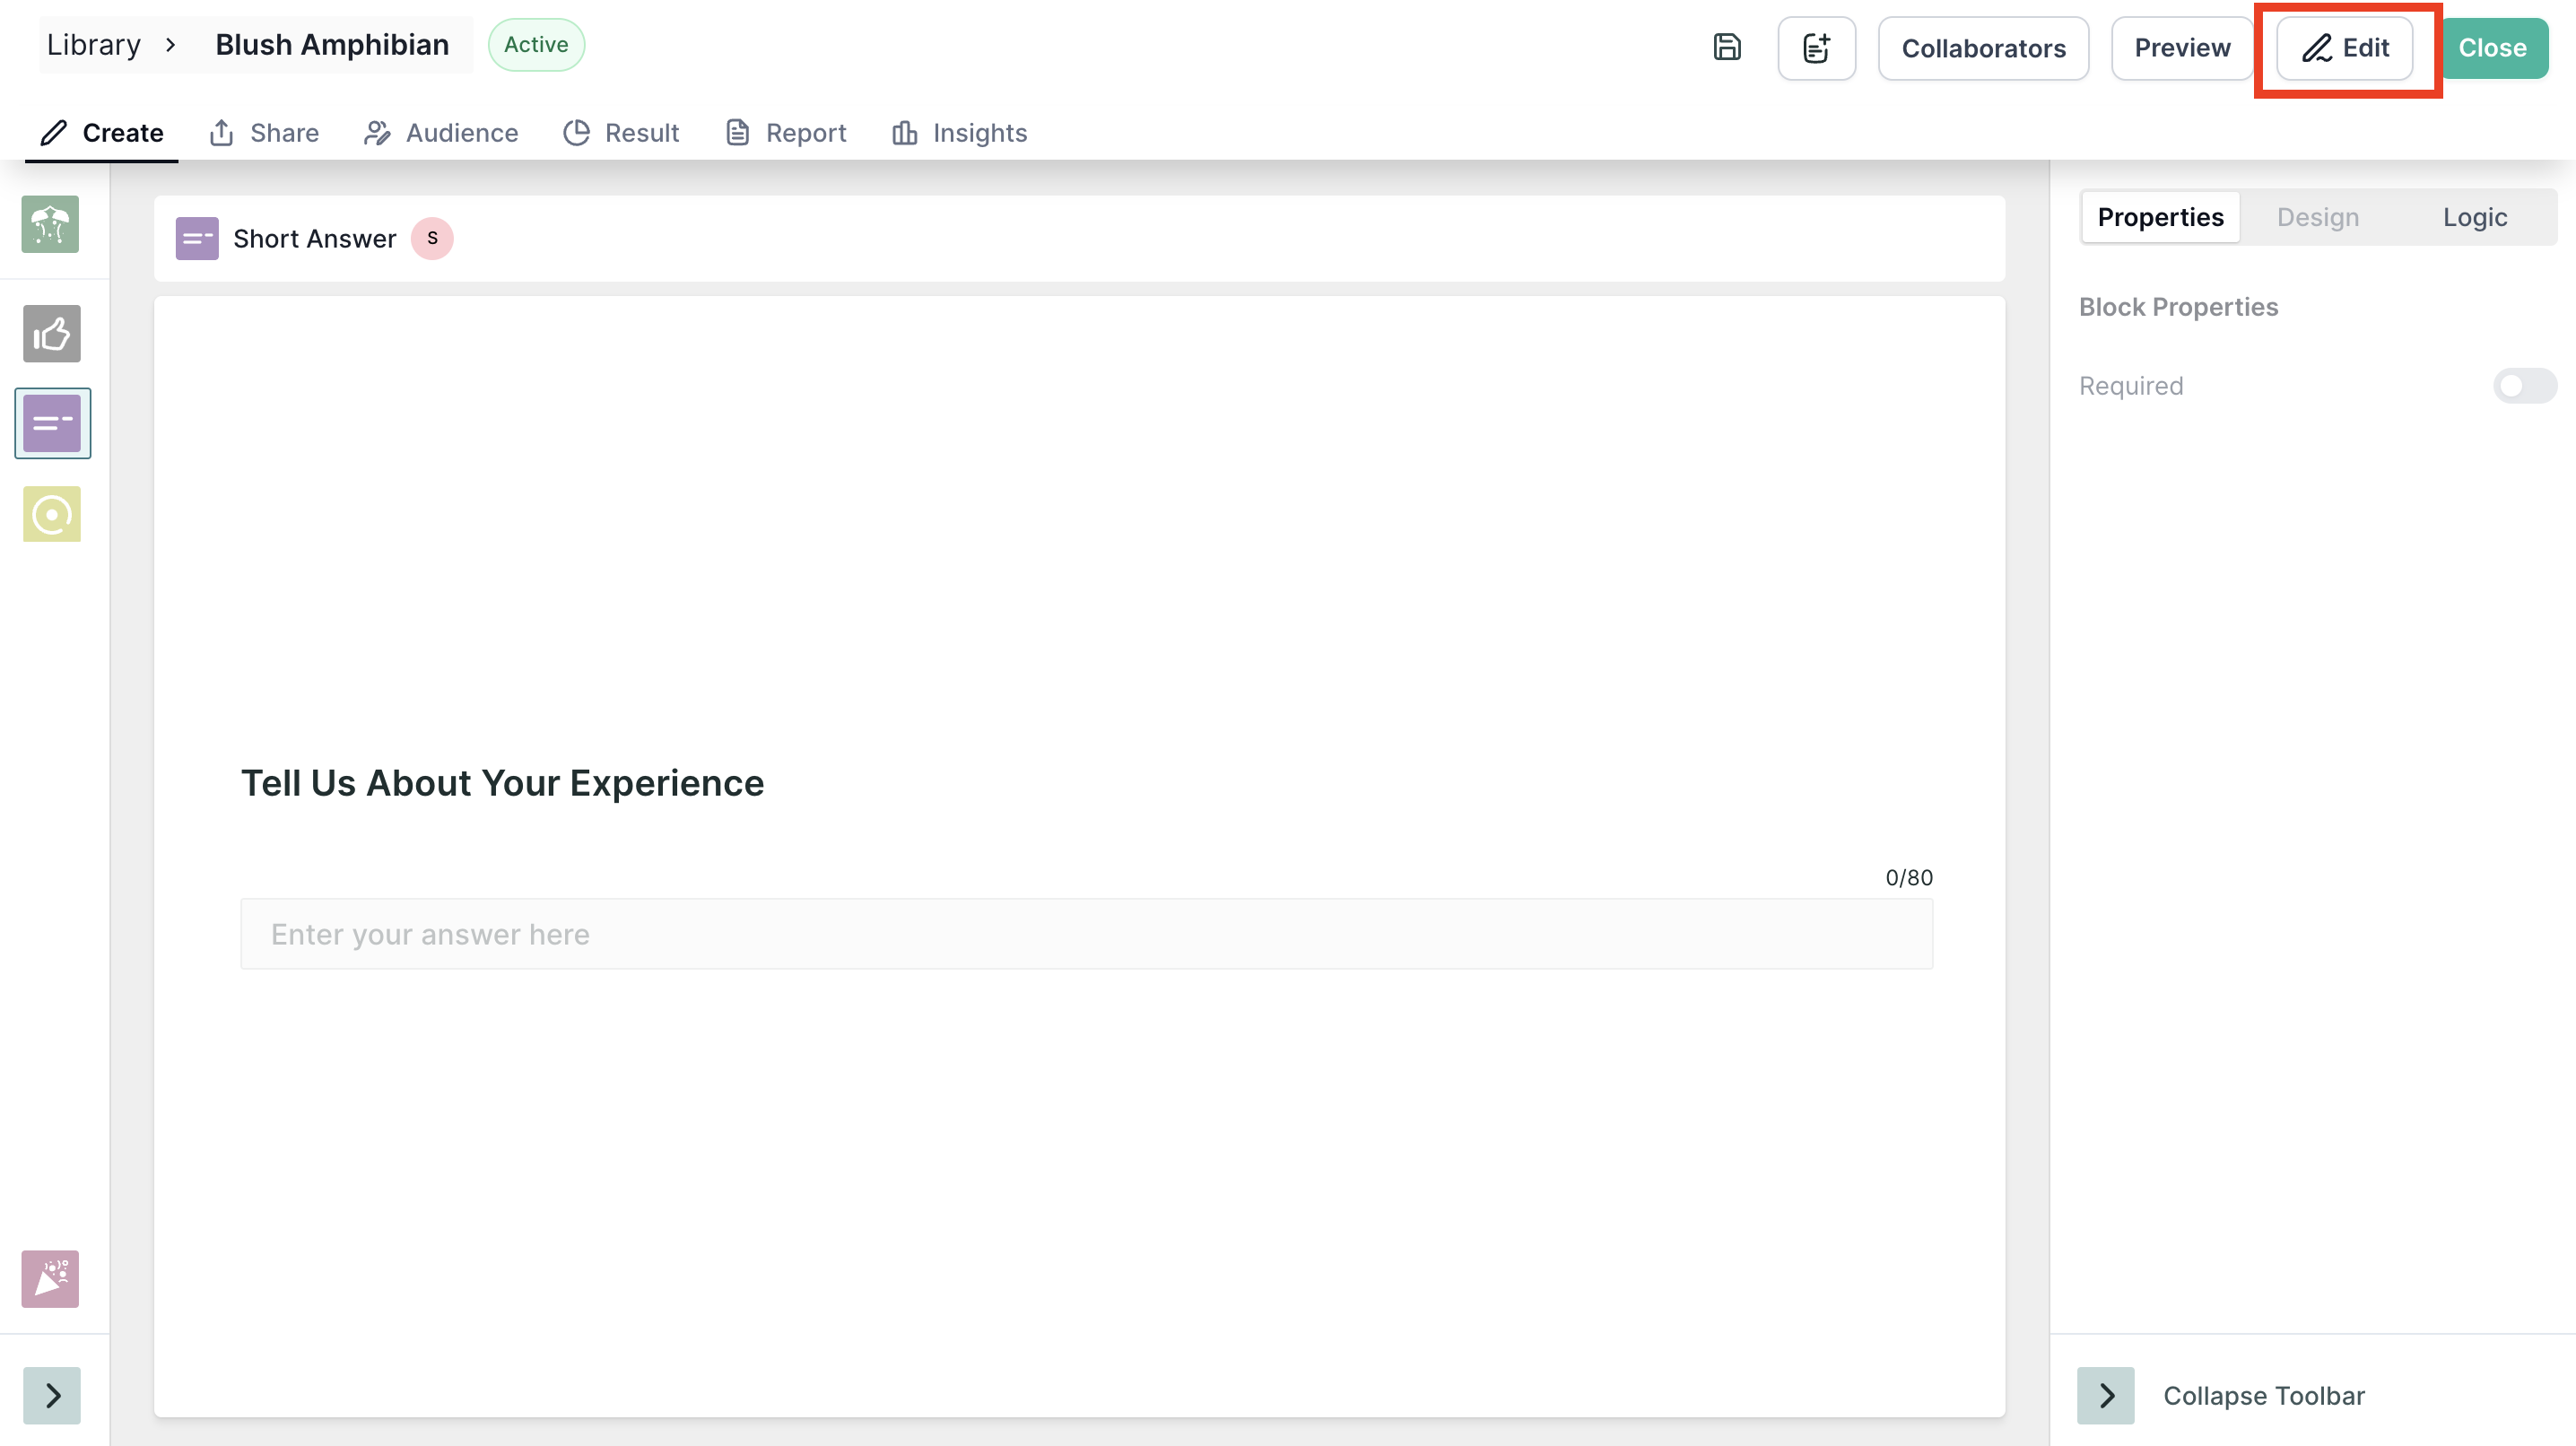Select the party popper ending block
This screenshot has height=1446, width=2576.
click(x=50, y=1278)
